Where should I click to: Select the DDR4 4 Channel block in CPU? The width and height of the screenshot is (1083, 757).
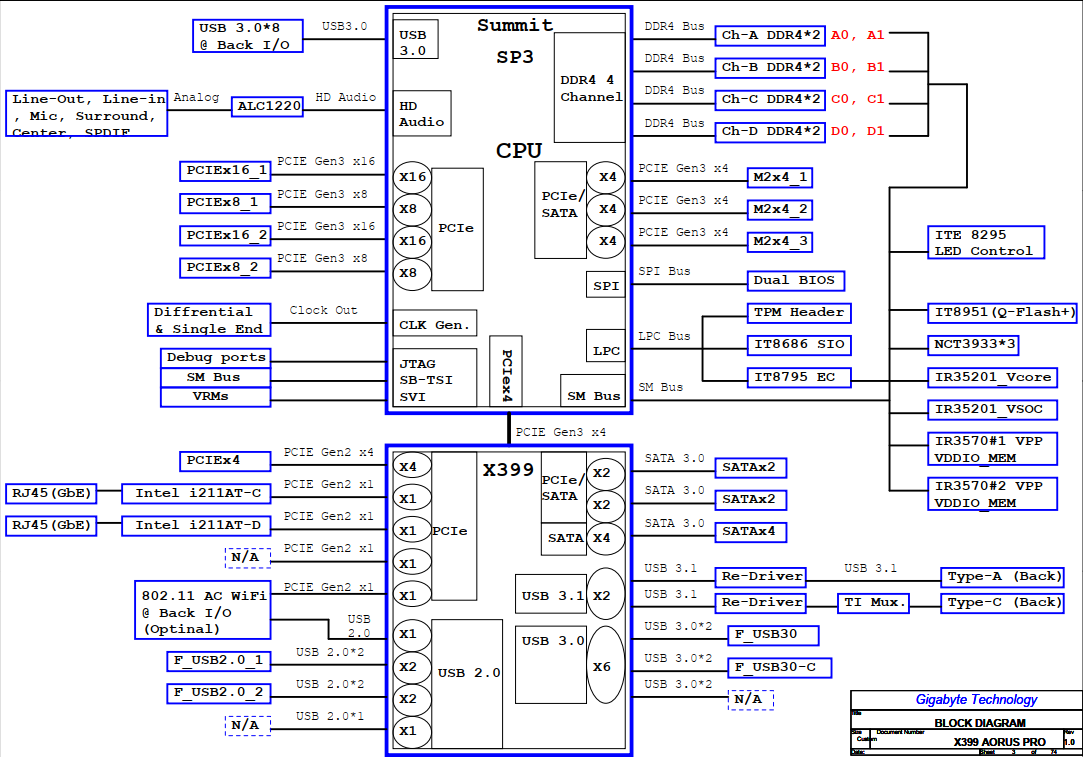591,88
